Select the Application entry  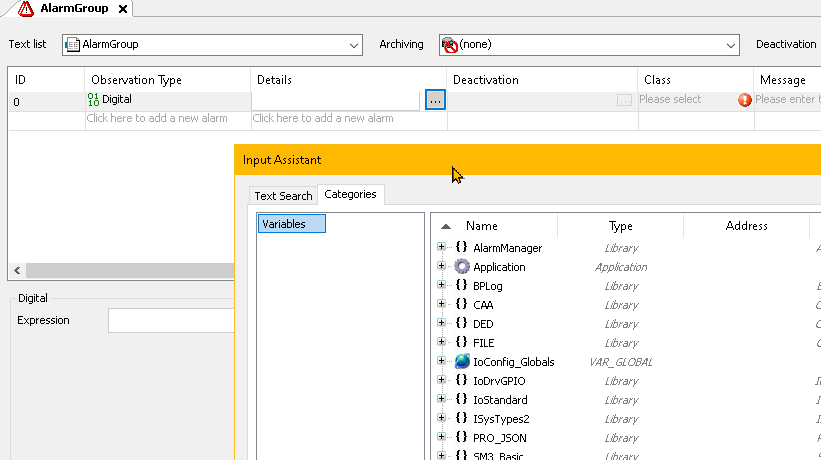[x=499, y=267]
